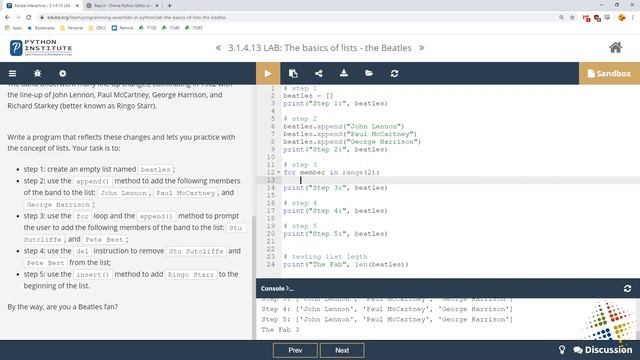Click the Console header label

tap(277, 289)
